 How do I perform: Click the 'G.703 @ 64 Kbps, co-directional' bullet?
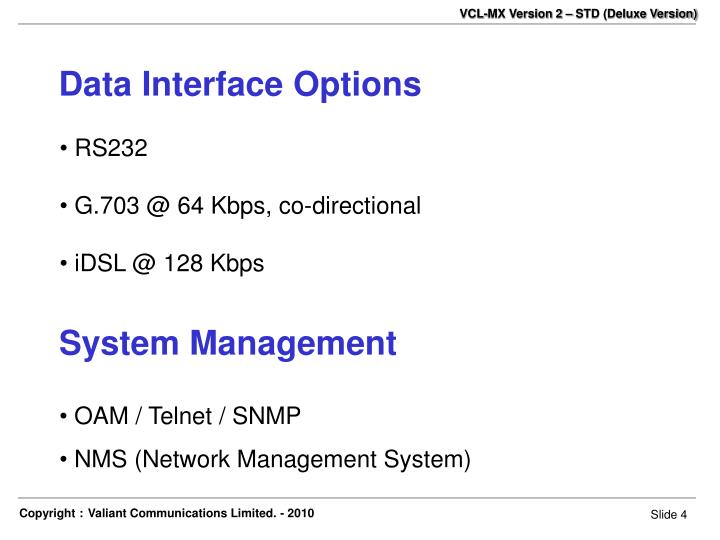[x=248, y=206]
